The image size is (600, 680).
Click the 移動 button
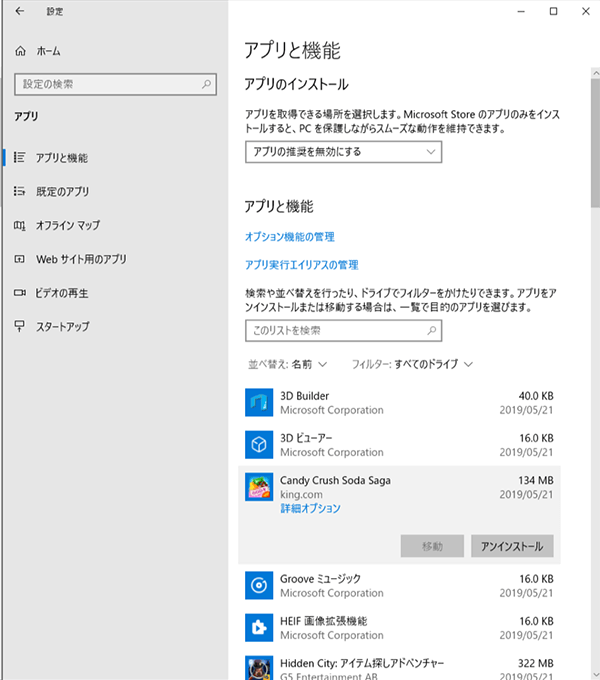click(x=432, y=546)
